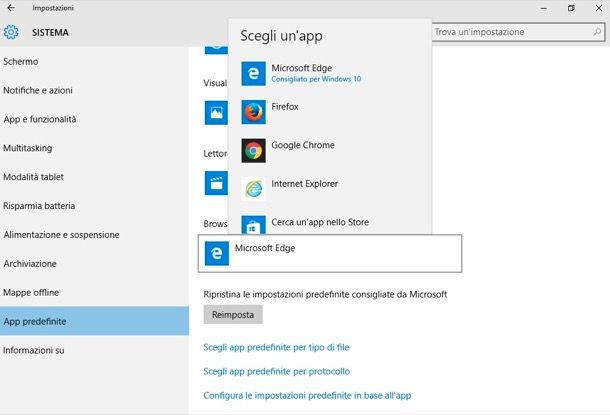Click the video player clapperboard icon
610x415 pixels.
[216, 182]
